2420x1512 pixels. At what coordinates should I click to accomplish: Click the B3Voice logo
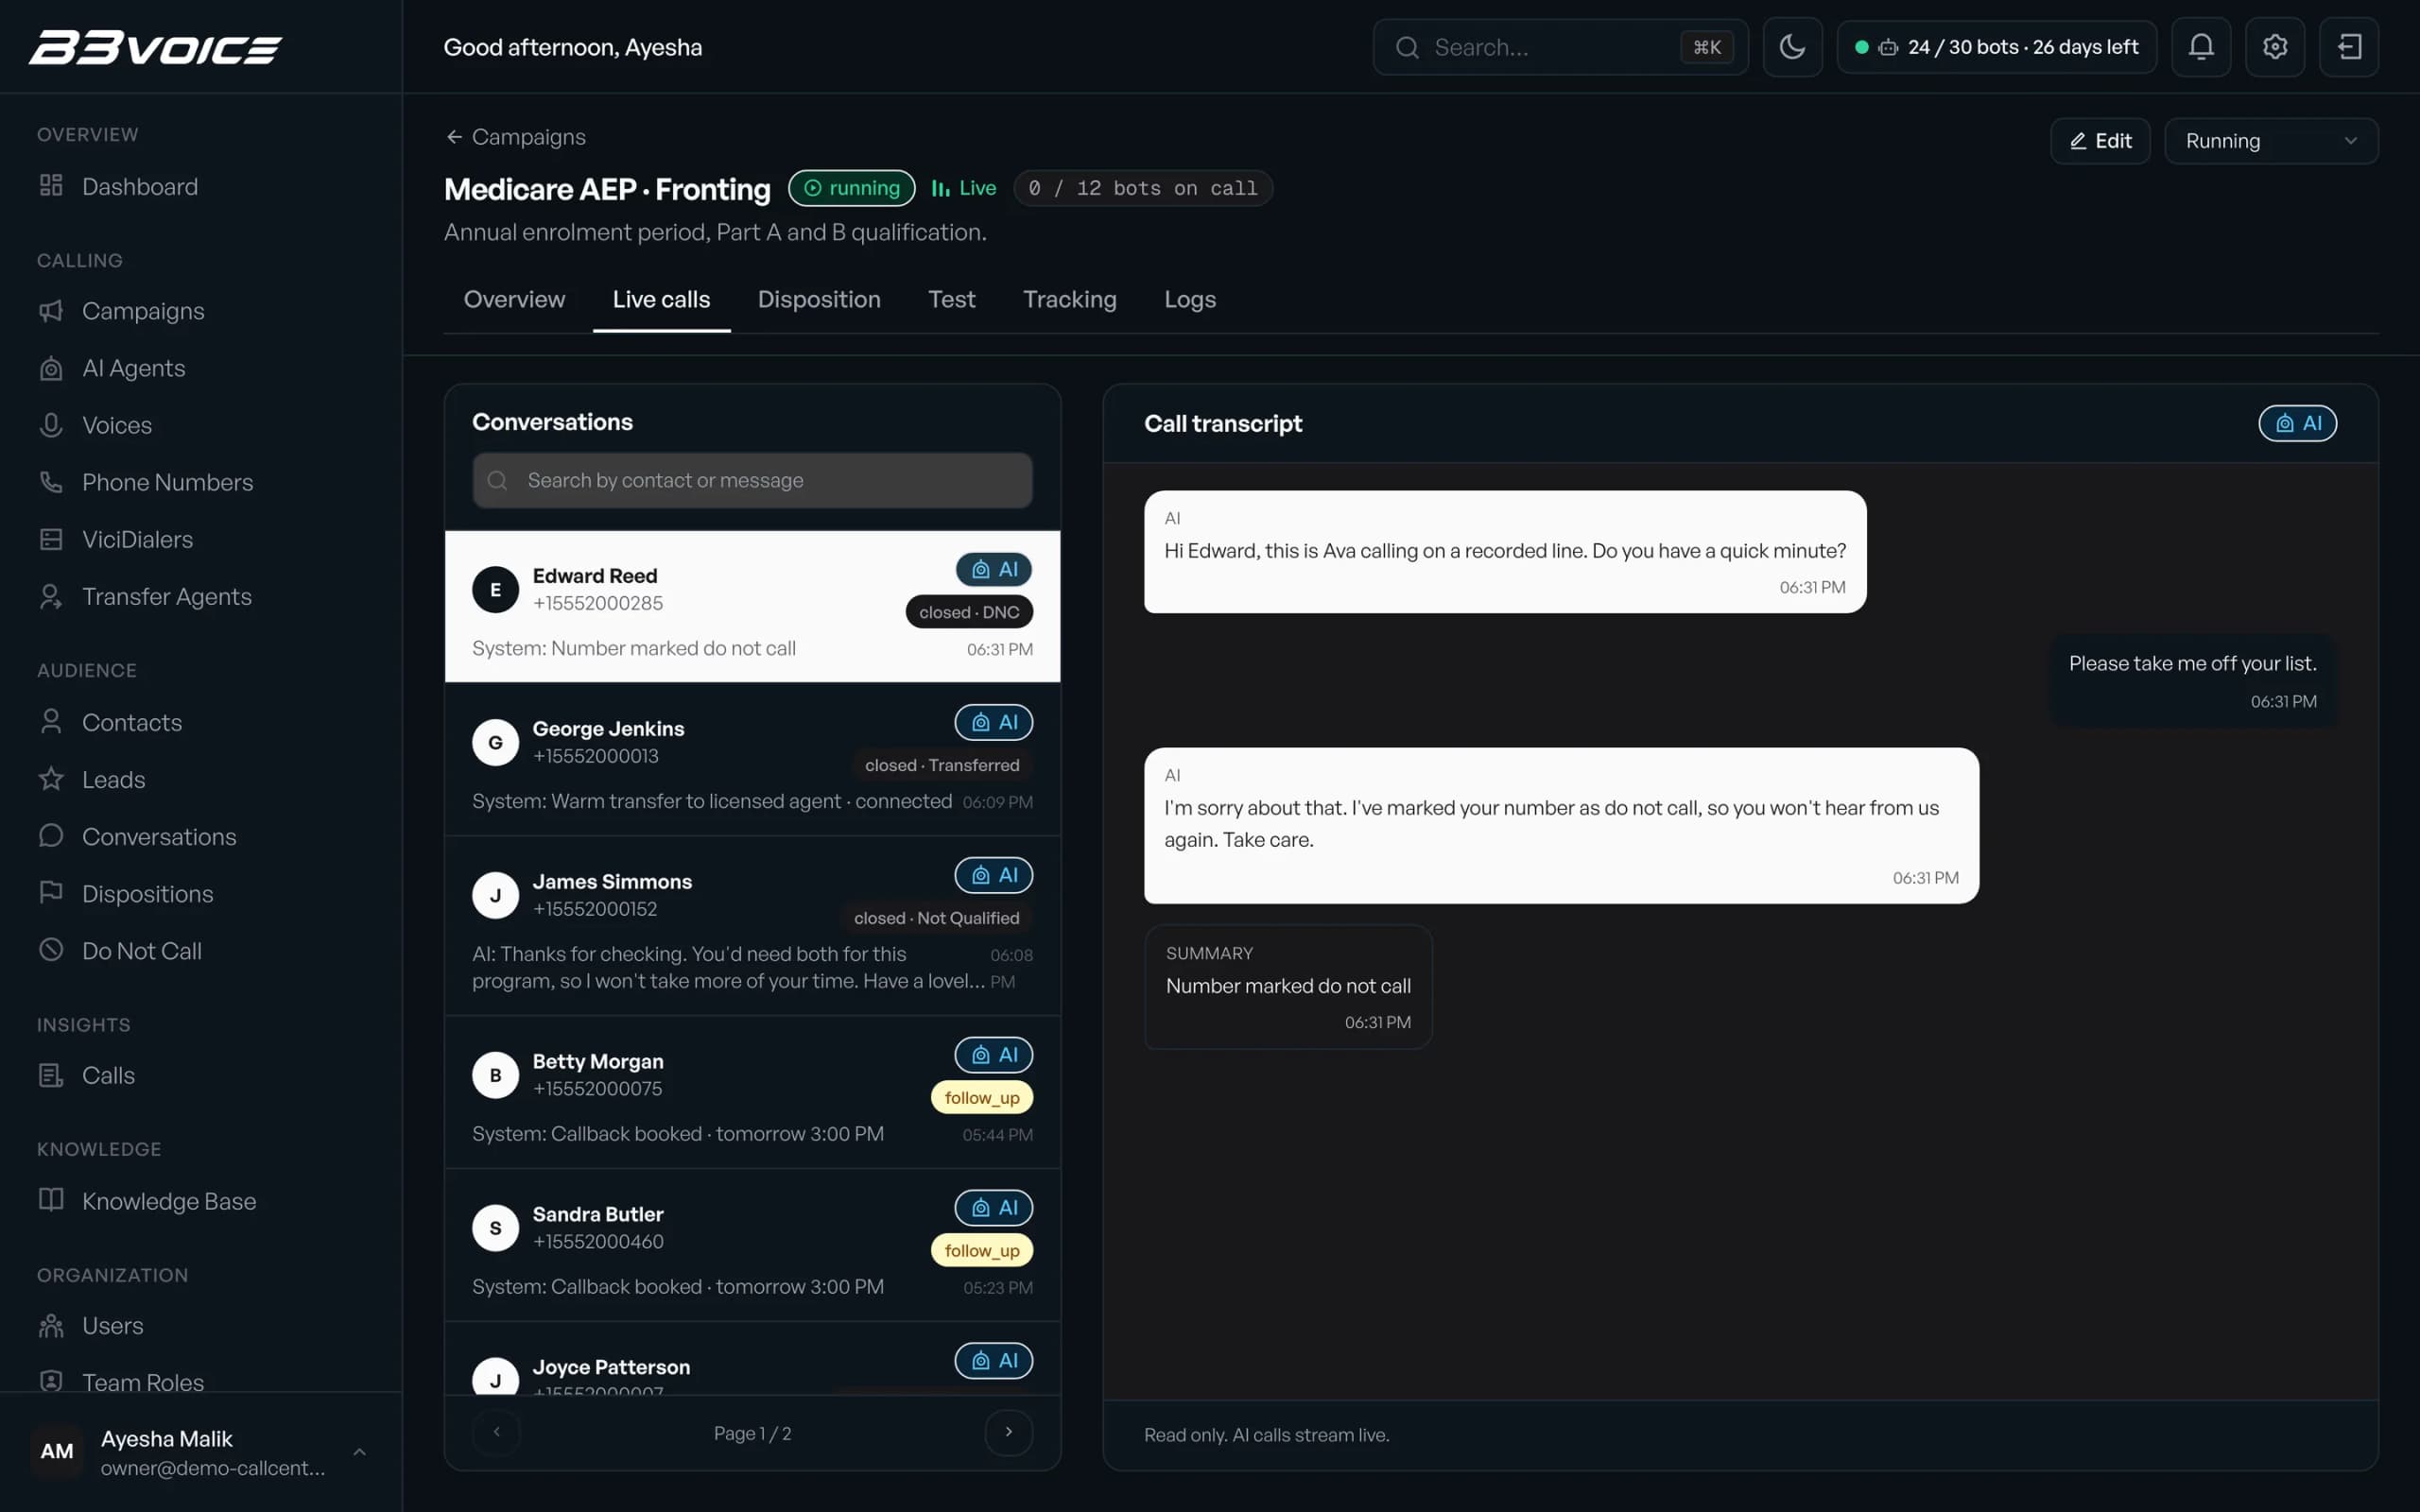coord(155,47)
